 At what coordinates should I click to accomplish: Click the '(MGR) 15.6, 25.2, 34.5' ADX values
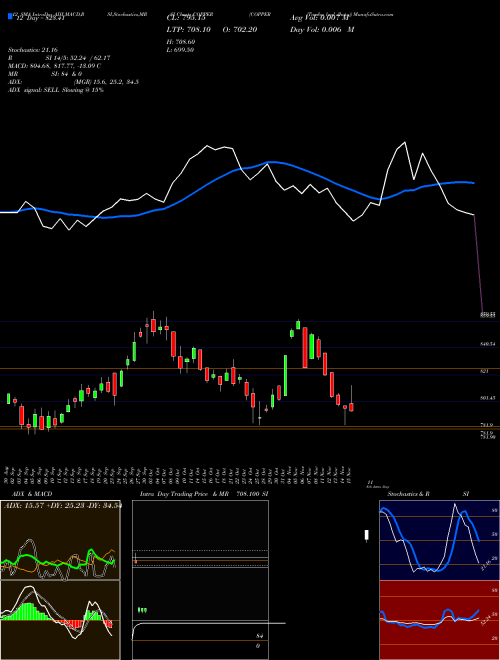coord(106,82)
